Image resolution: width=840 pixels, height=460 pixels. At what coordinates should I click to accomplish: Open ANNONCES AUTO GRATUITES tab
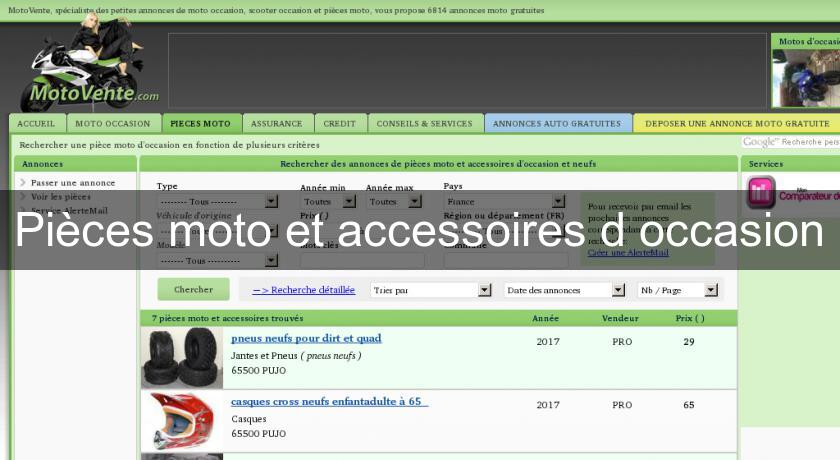(x=557, y=124)
